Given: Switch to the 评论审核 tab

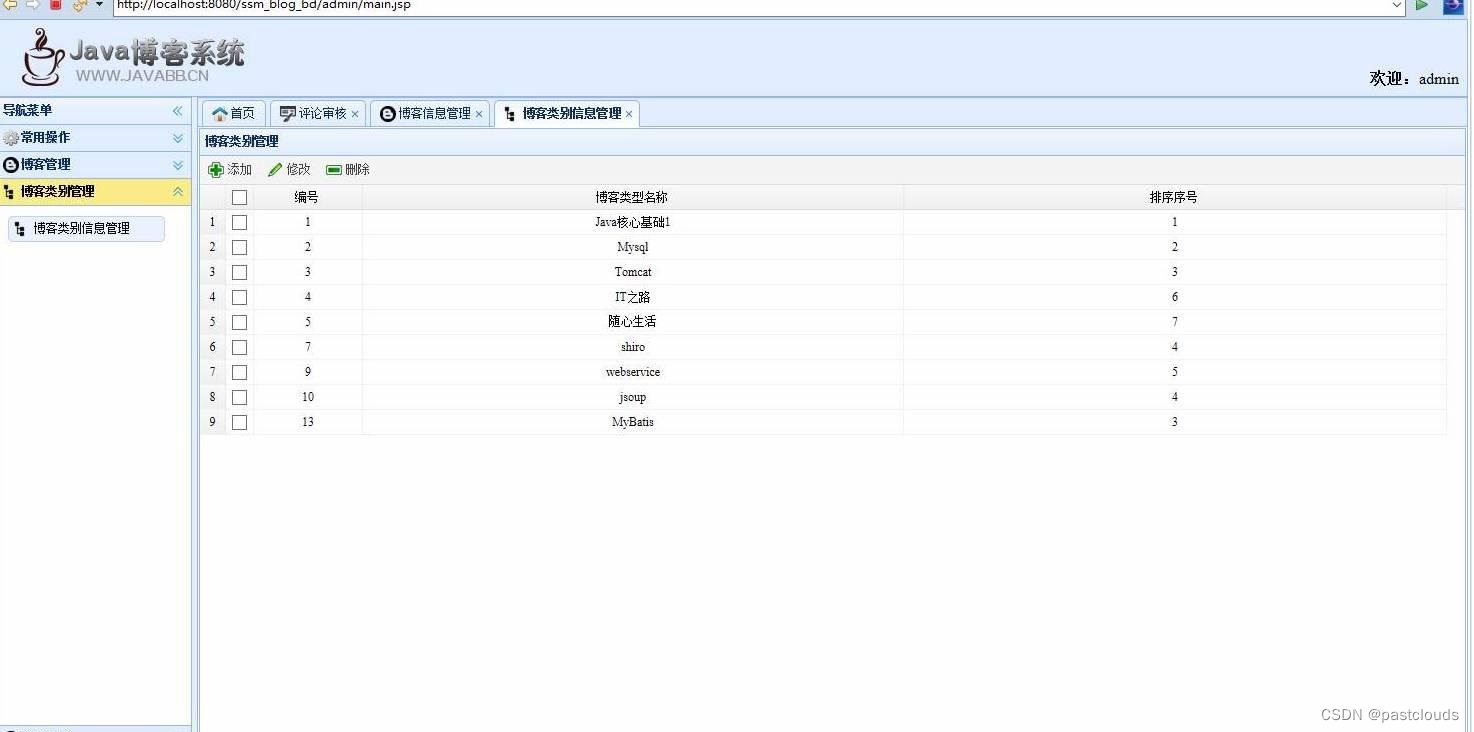Looking at the screenshot, I should pyautogui.click(x=318, y=114).
